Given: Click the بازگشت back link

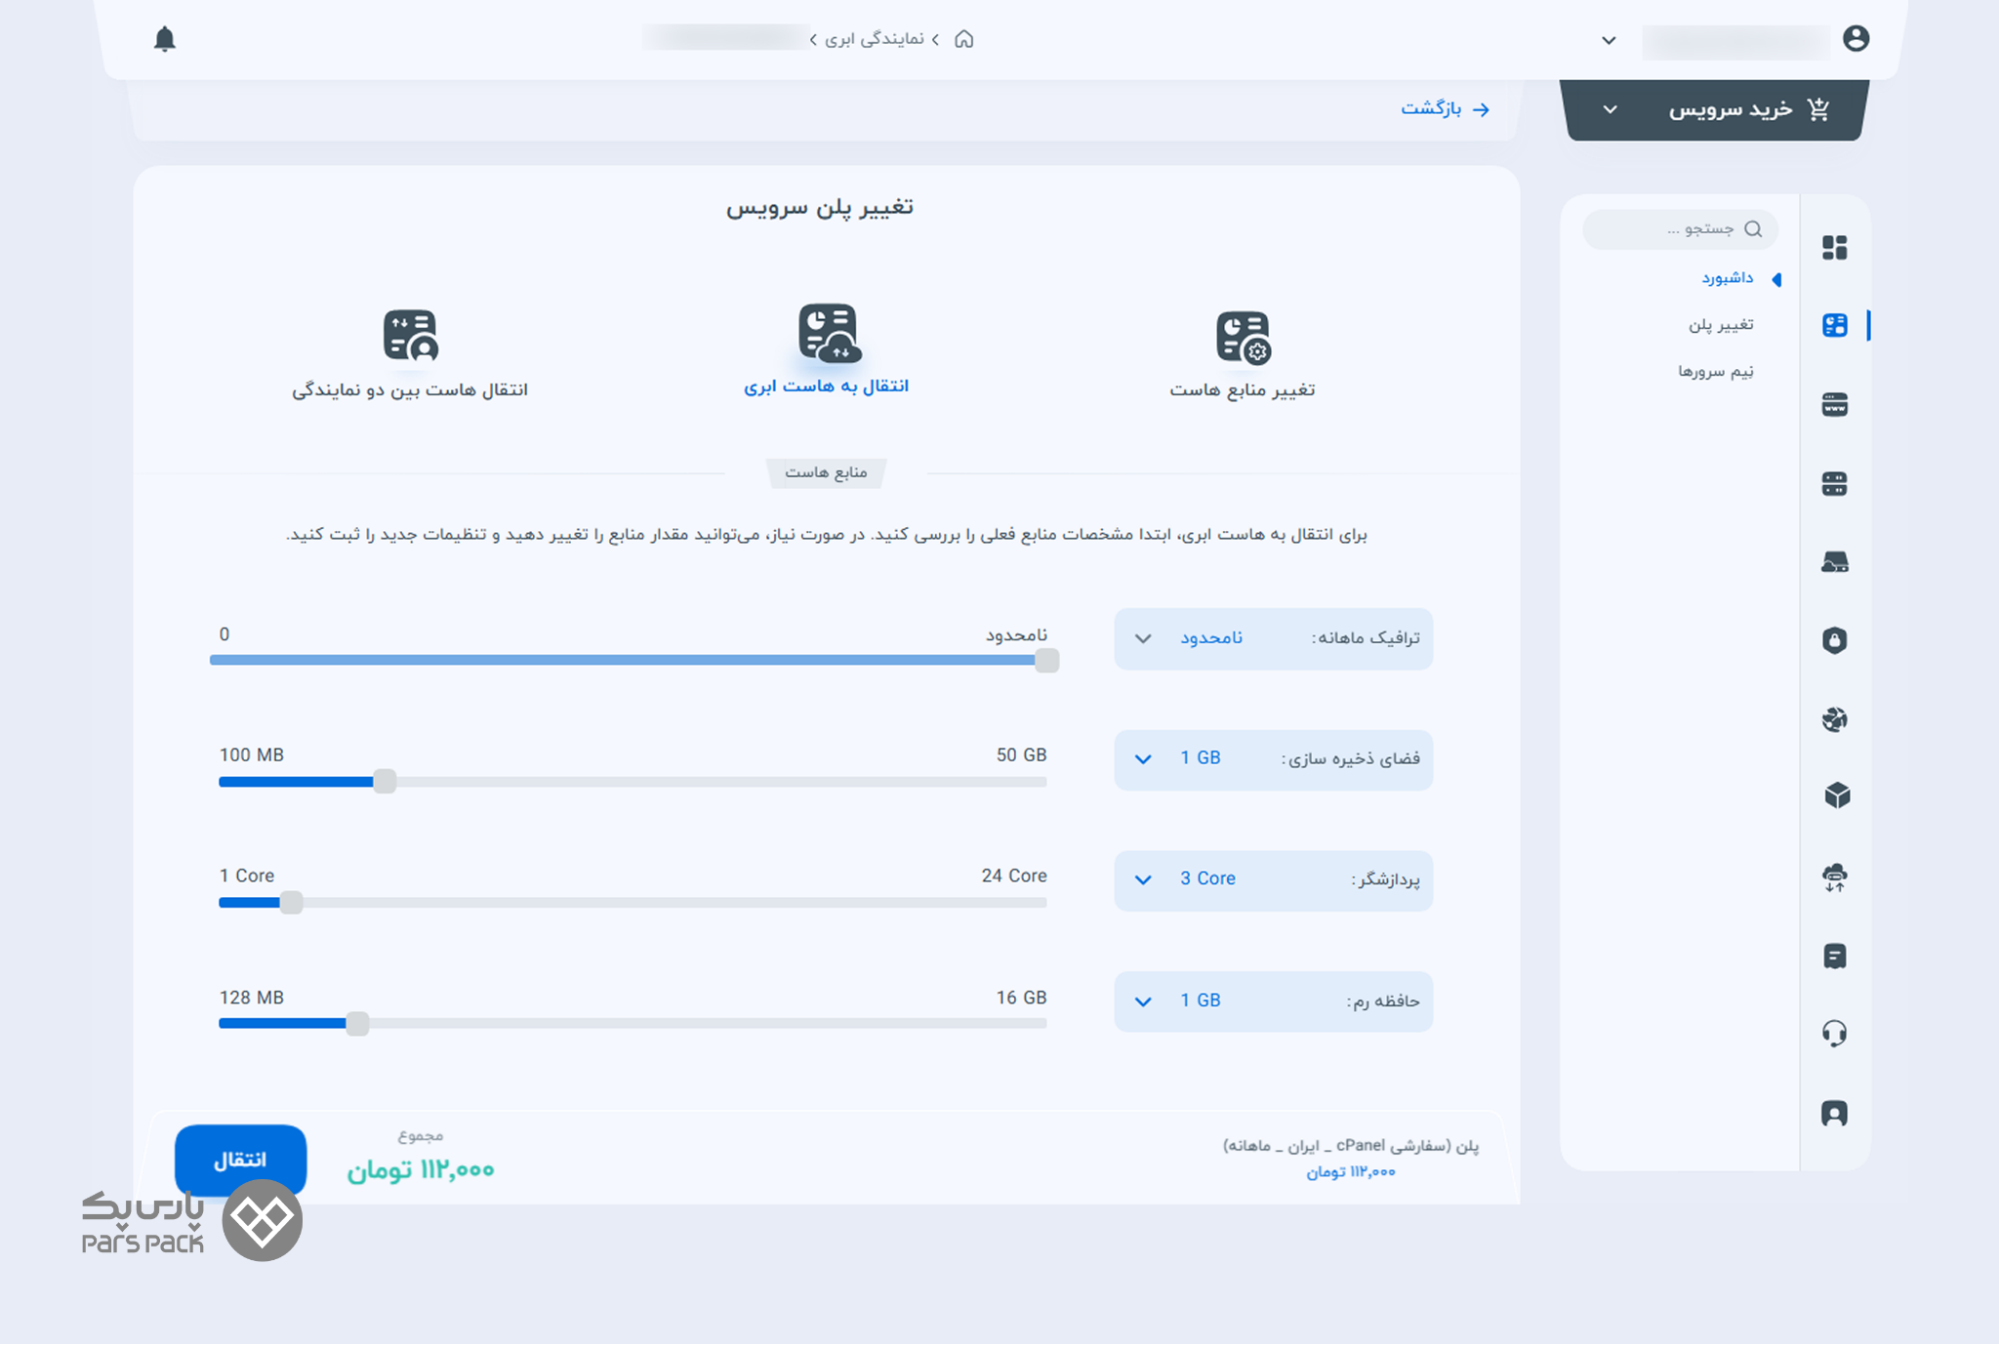Looking at the screenshot, I should click(1444, 109).
